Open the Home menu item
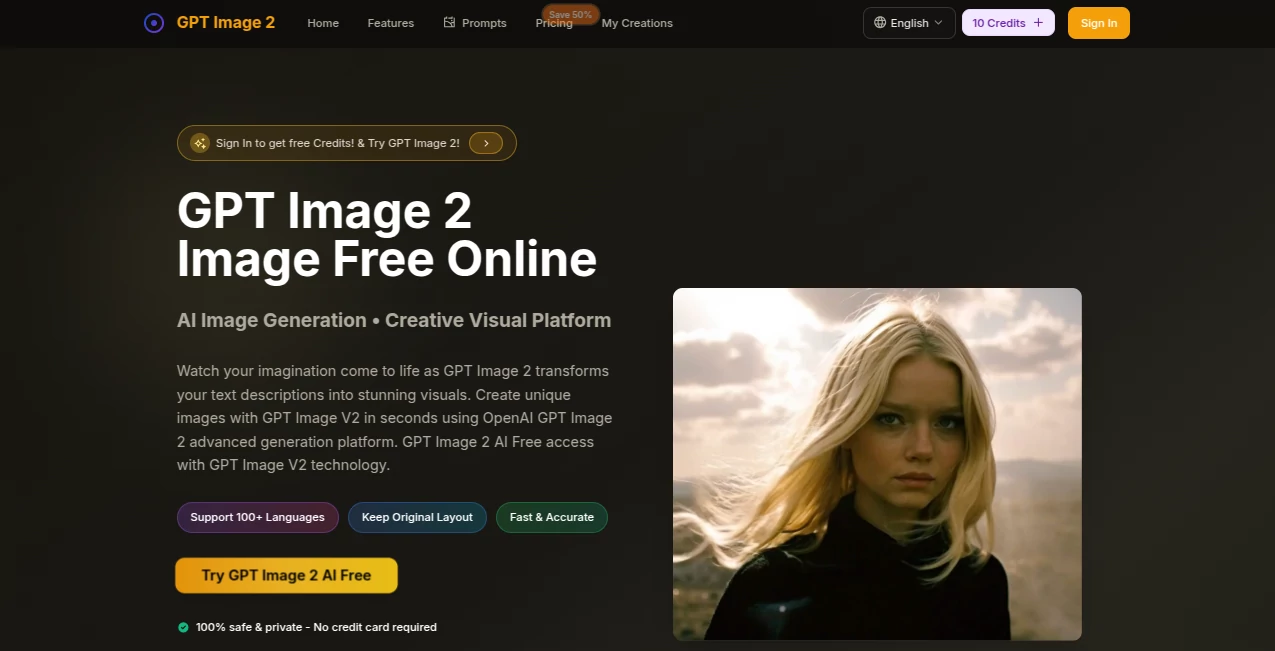The width and height of the screenshot is (1275, 651). 322,22
